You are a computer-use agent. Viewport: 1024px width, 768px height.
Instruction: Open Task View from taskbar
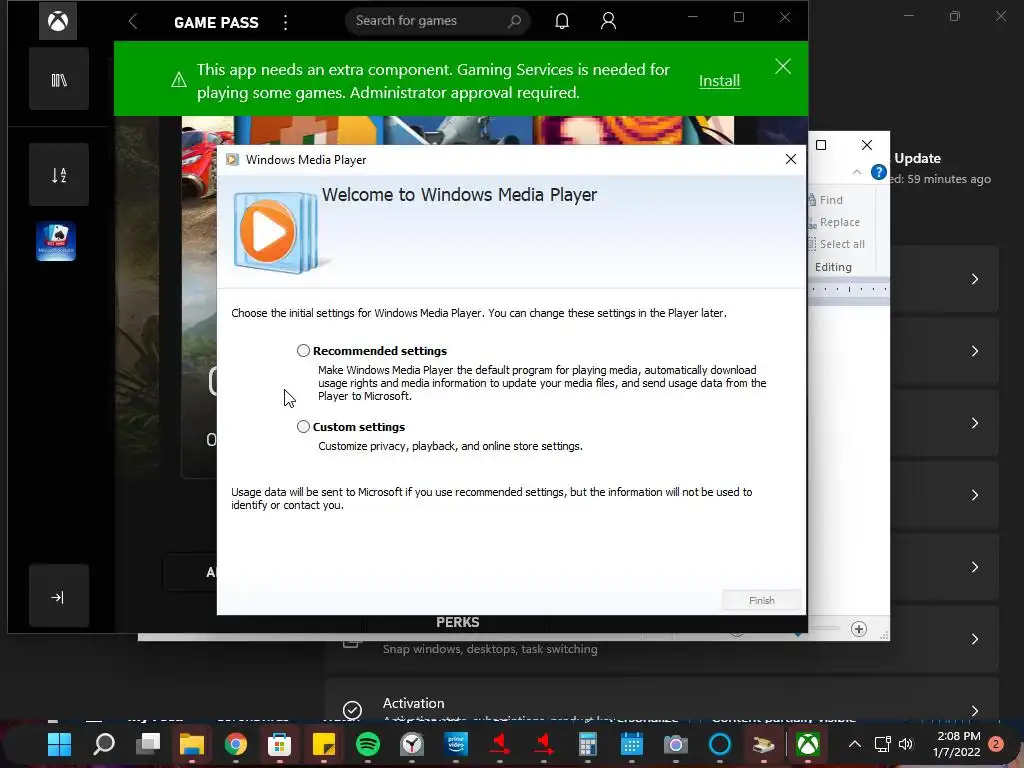(x=148, y=744)
